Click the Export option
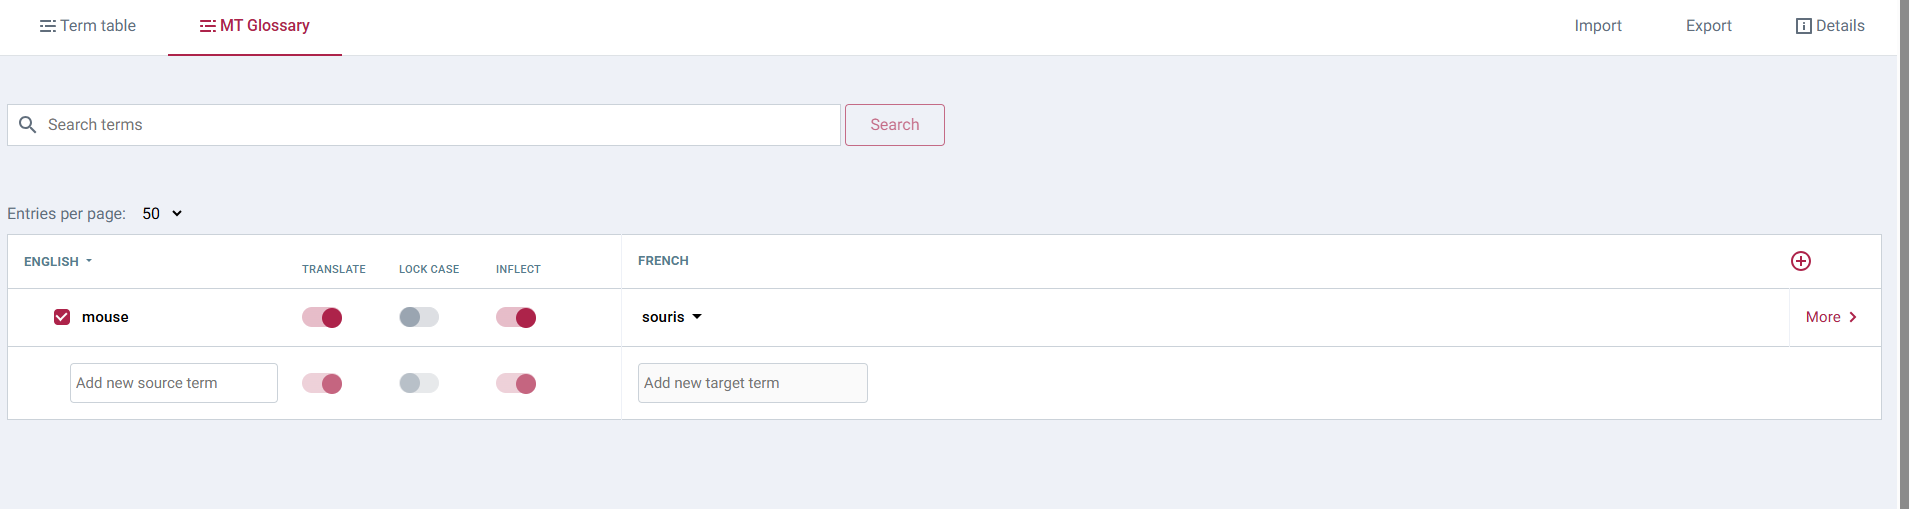The width and height of the screenshot is (1910, 509). 1708,26
